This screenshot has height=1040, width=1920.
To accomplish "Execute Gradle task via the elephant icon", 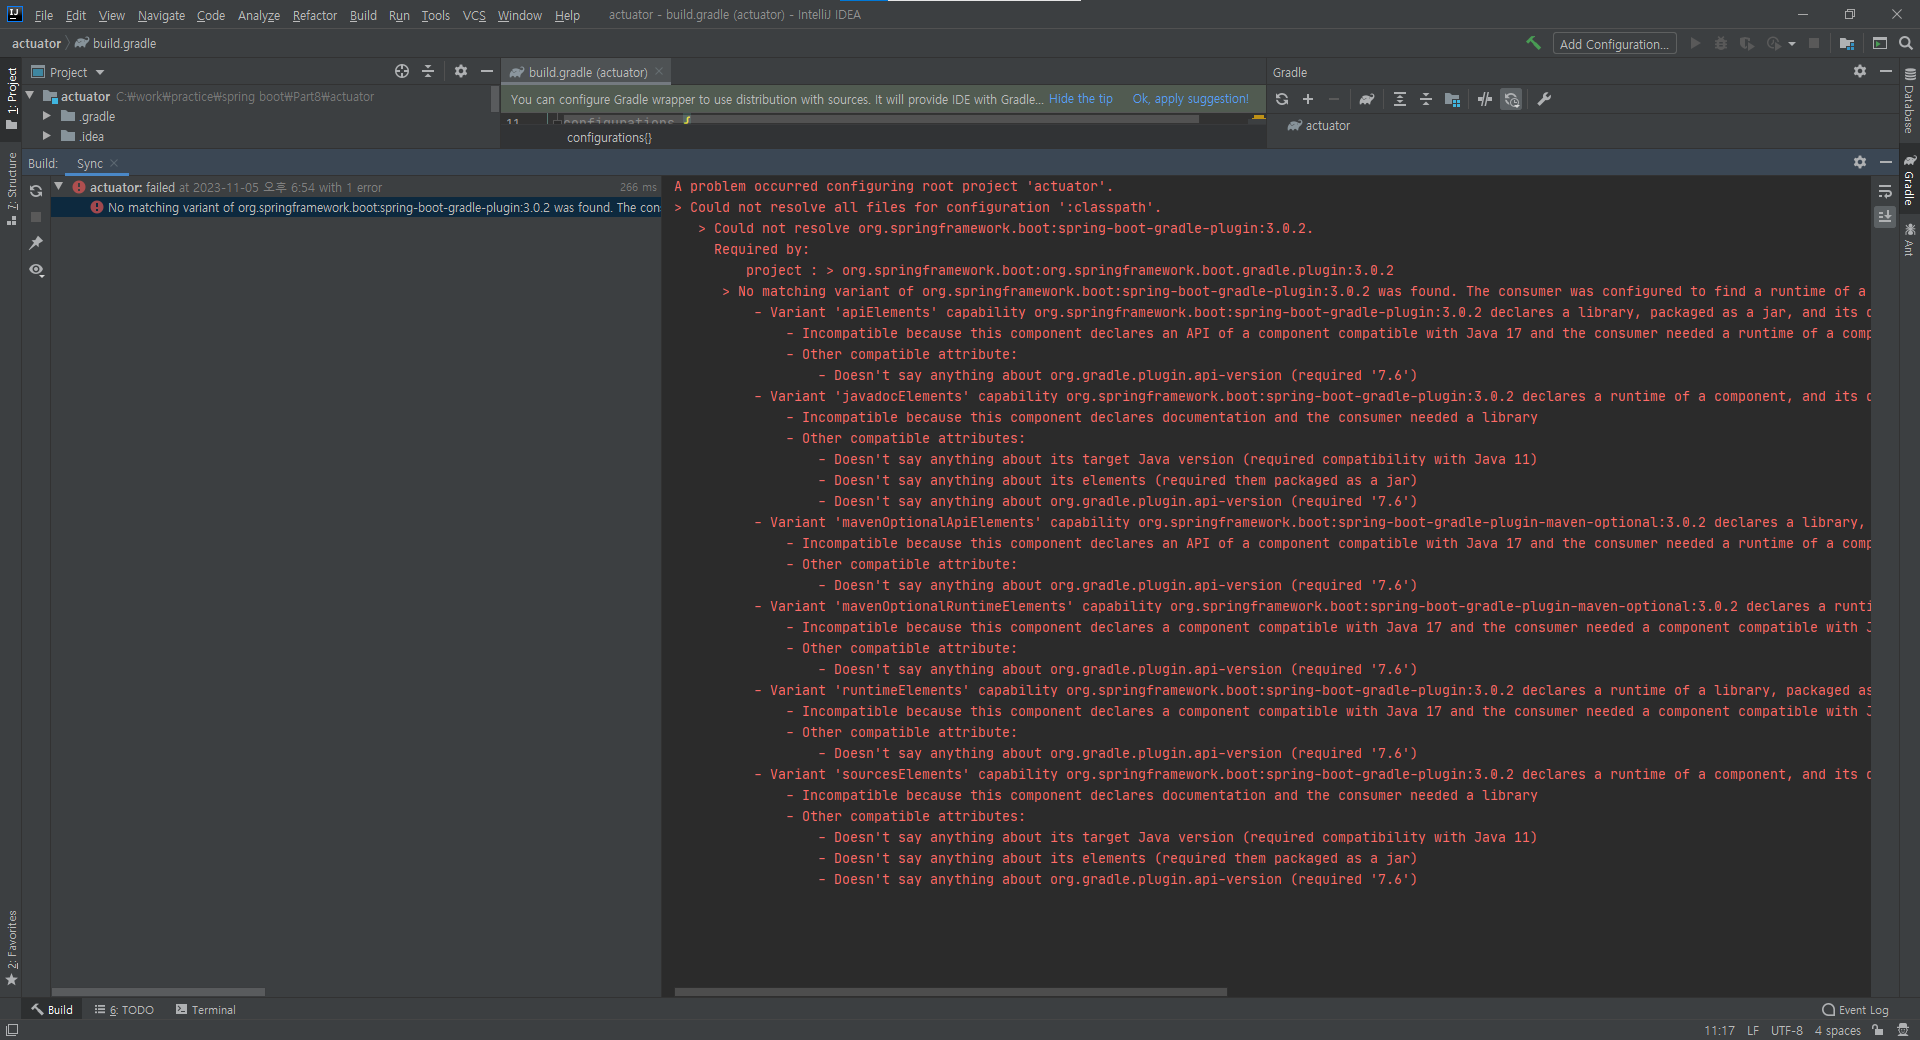I will [1367, 99].
